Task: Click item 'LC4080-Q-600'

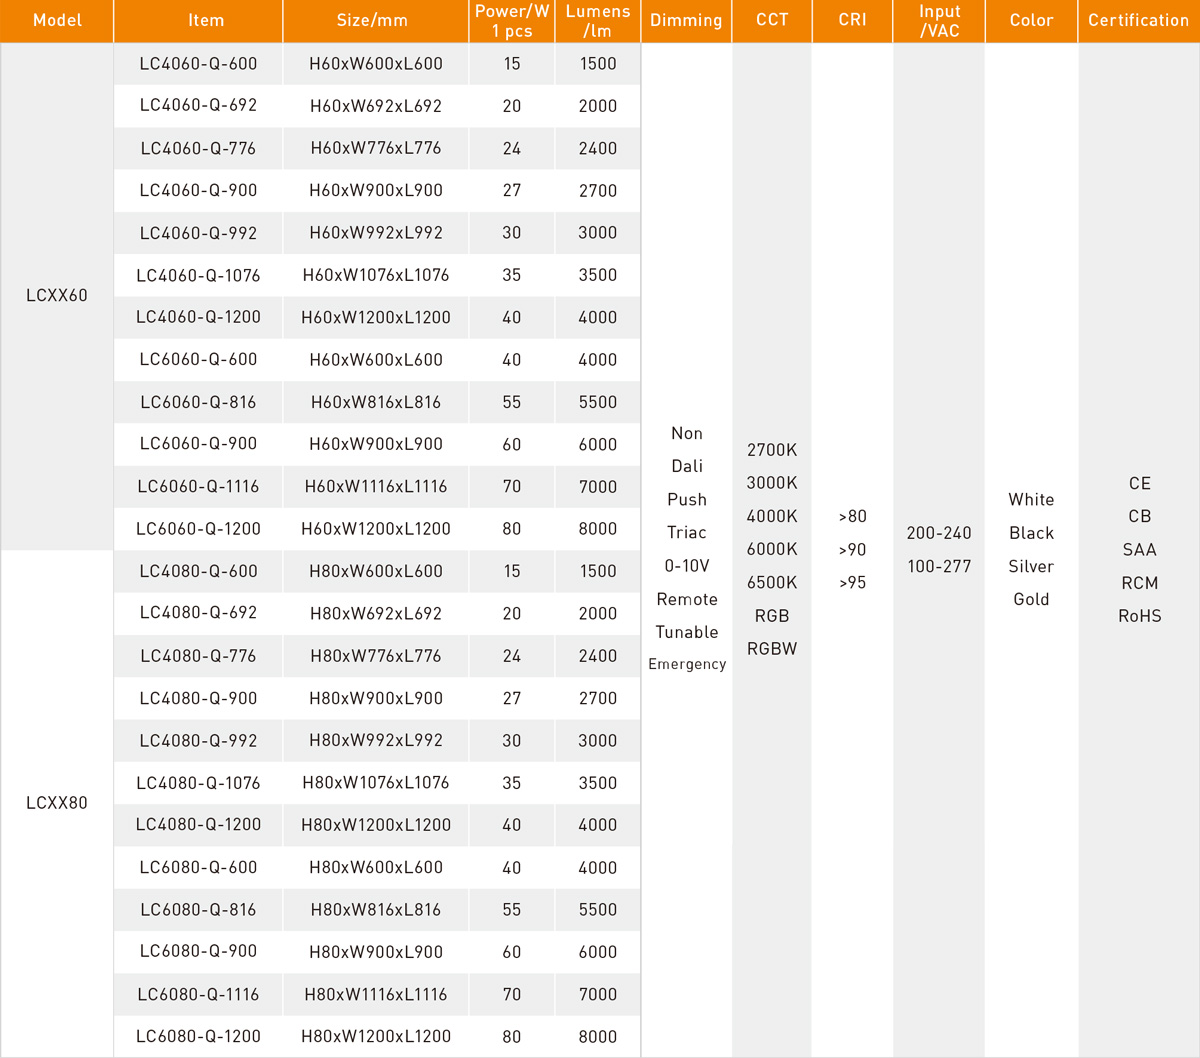Action: pyautogui.click(x=199, y=571)
